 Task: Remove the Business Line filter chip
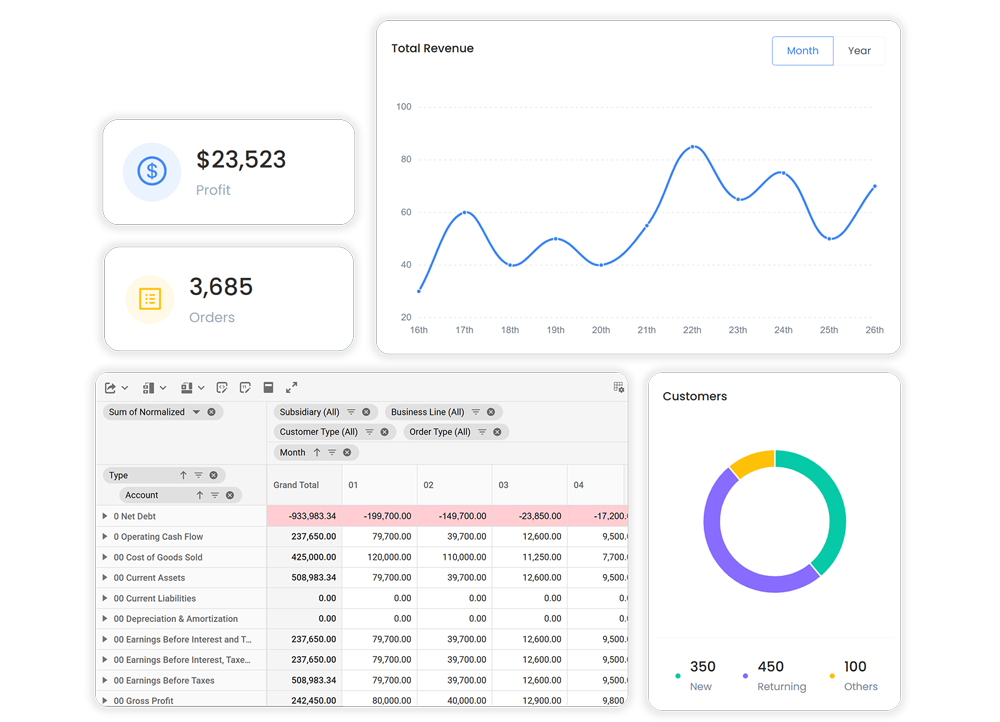point(491,412)
